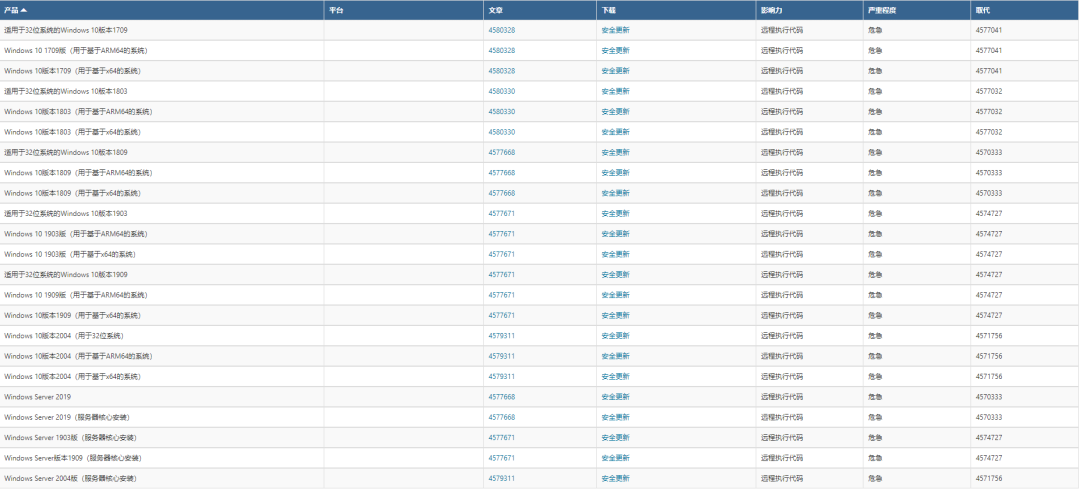Open article 4580328 for 适用于32位系统的Windows 10版本1709
This screenshot has width=1080, height=489.
(501, 30)
